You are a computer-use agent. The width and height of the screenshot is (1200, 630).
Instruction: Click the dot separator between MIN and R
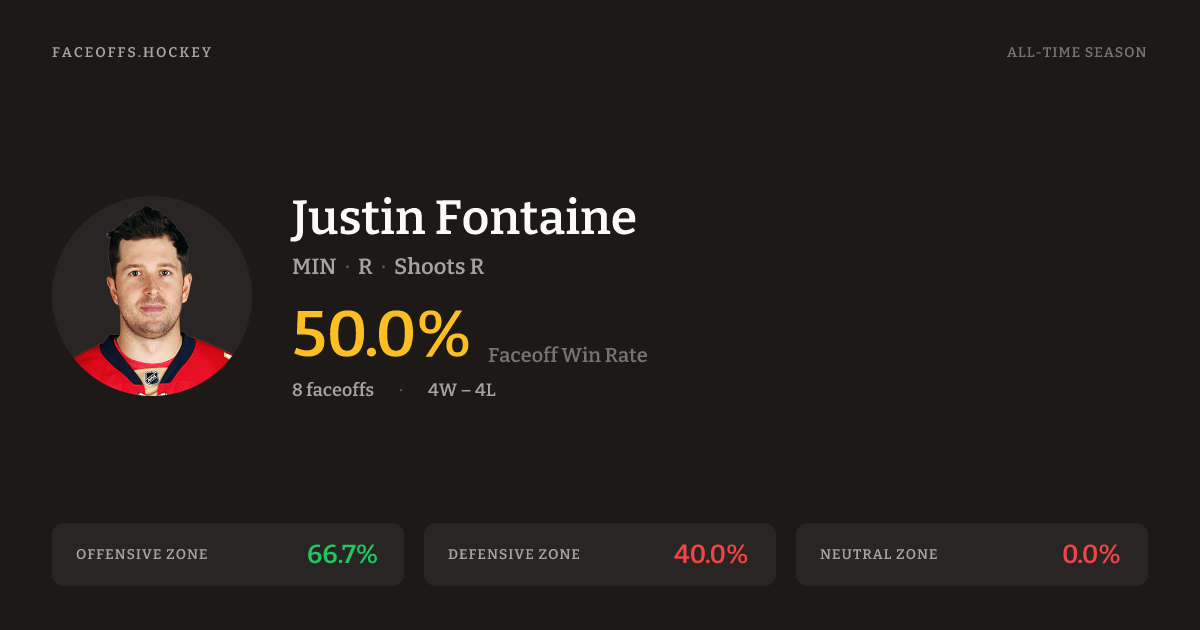pos(347,268)
